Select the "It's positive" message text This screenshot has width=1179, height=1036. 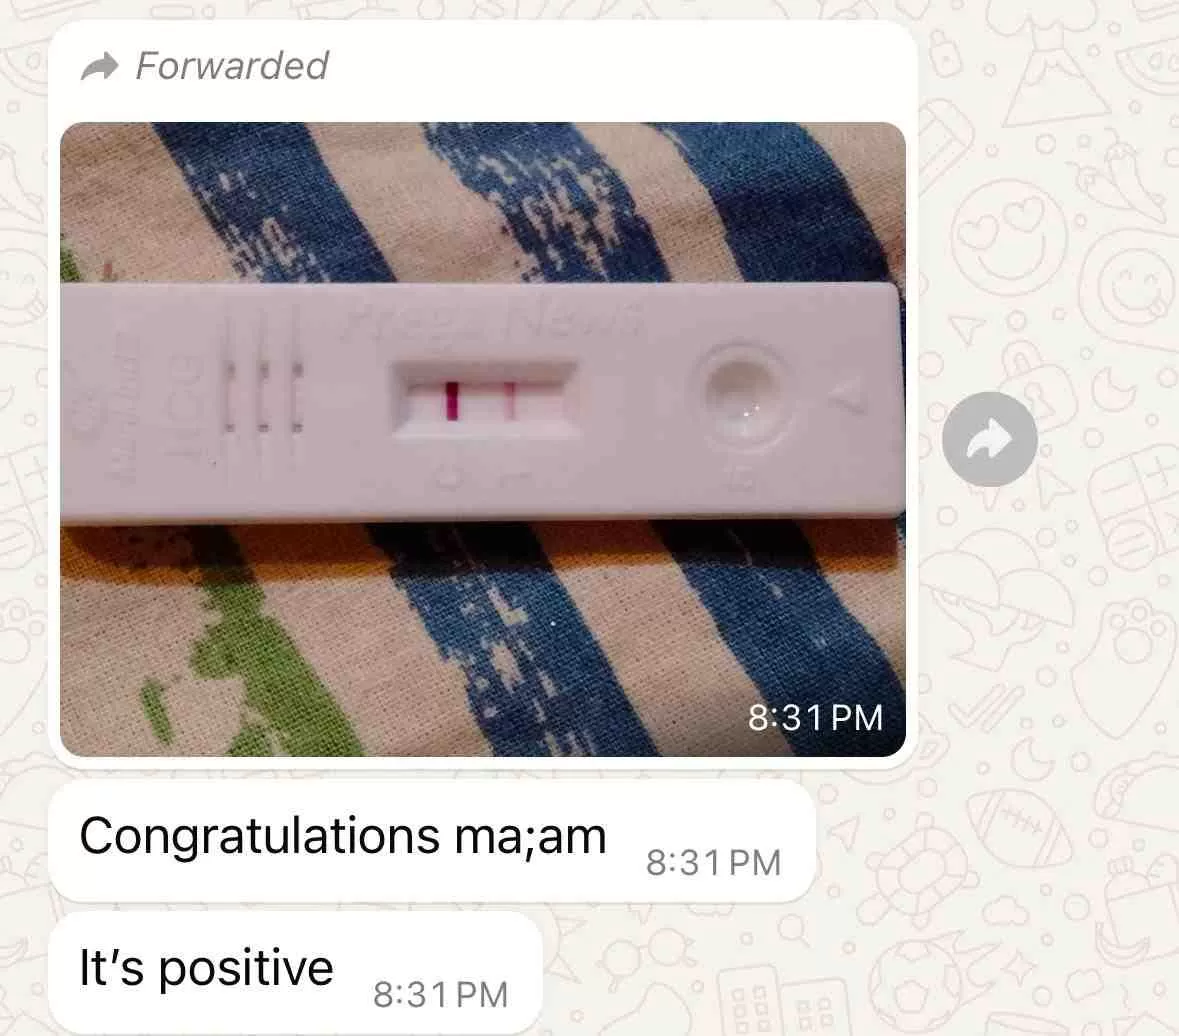pos(206,968)
